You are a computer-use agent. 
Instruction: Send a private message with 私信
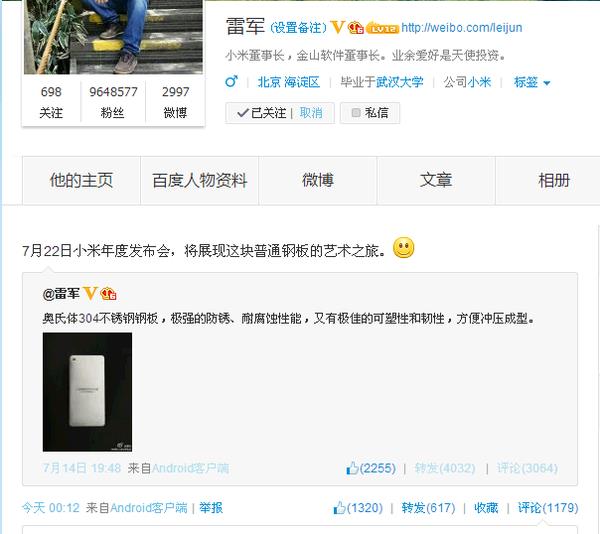(370, 113)
